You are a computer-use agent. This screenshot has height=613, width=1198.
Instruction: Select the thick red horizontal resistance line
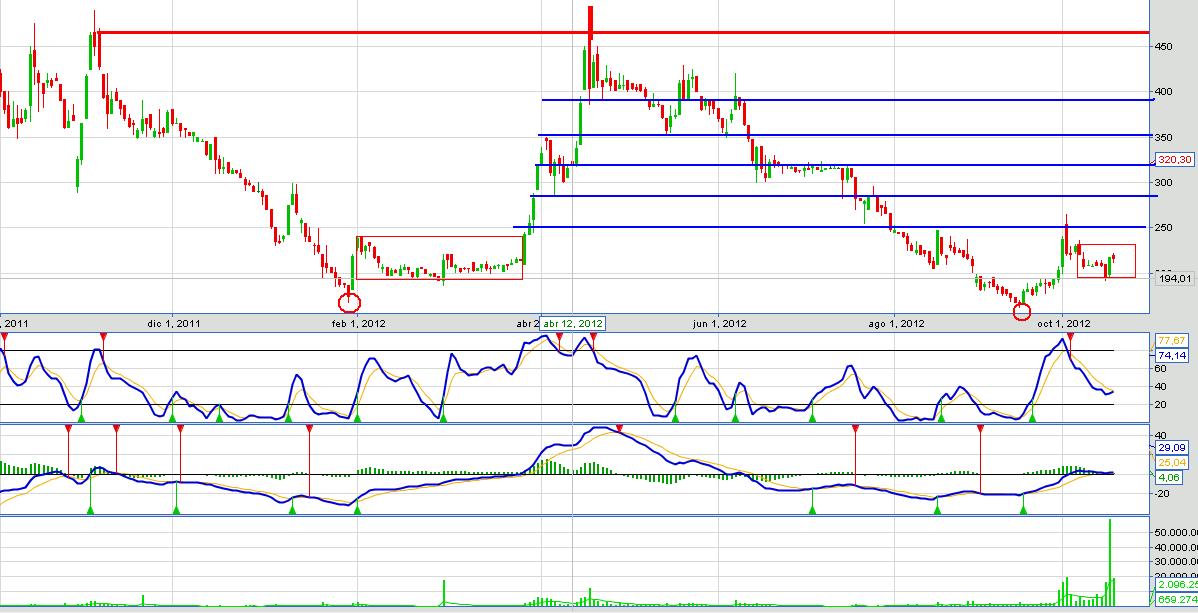(x=800, y=33)
